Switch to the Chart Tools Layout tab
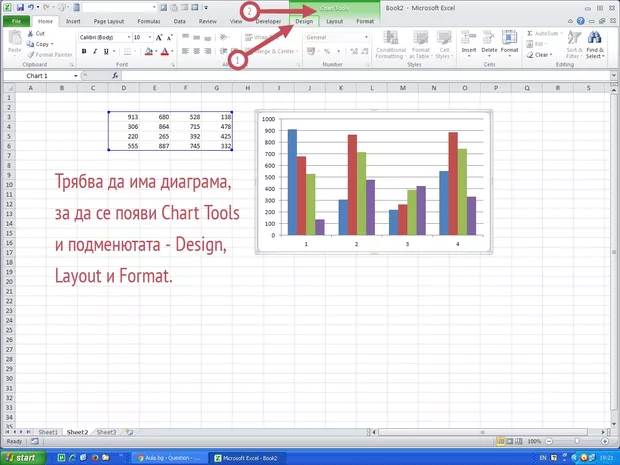Image resolution: width=620 pixels, height=465 pixels. point(335,21)
